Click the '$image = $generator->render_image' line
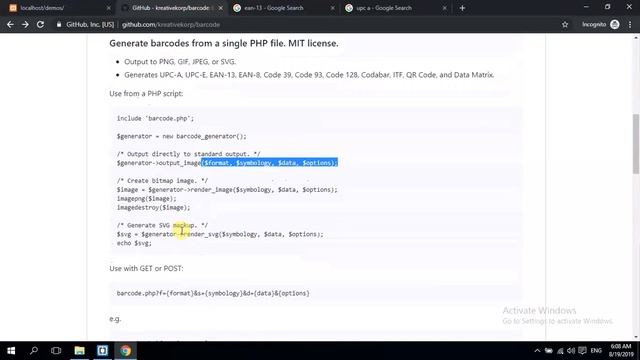Screen dimensions: 640x360 point(227,190)
